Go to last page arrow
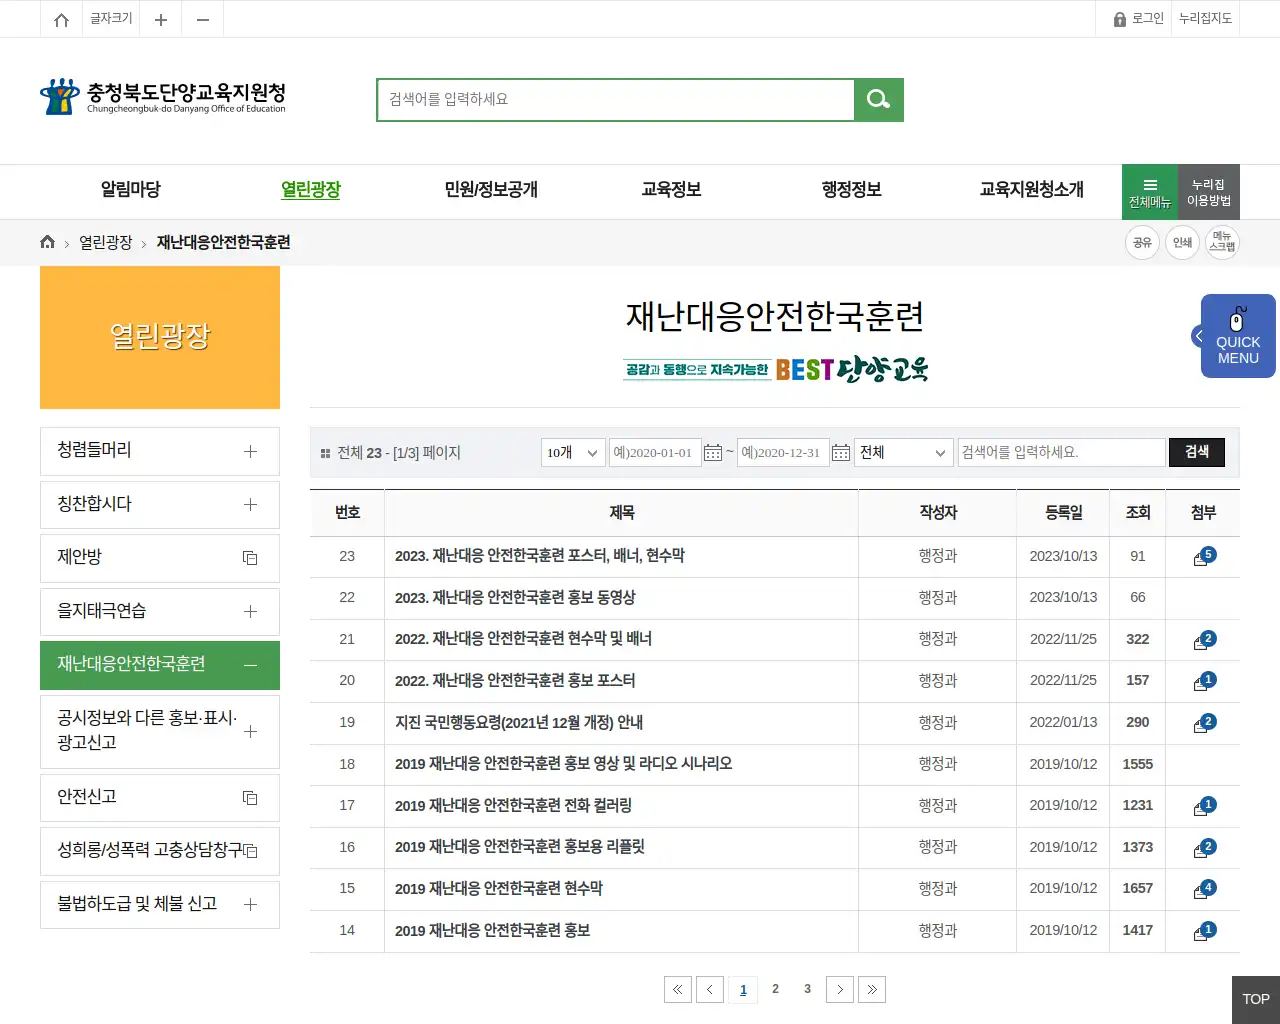 [x=872, y=989]
